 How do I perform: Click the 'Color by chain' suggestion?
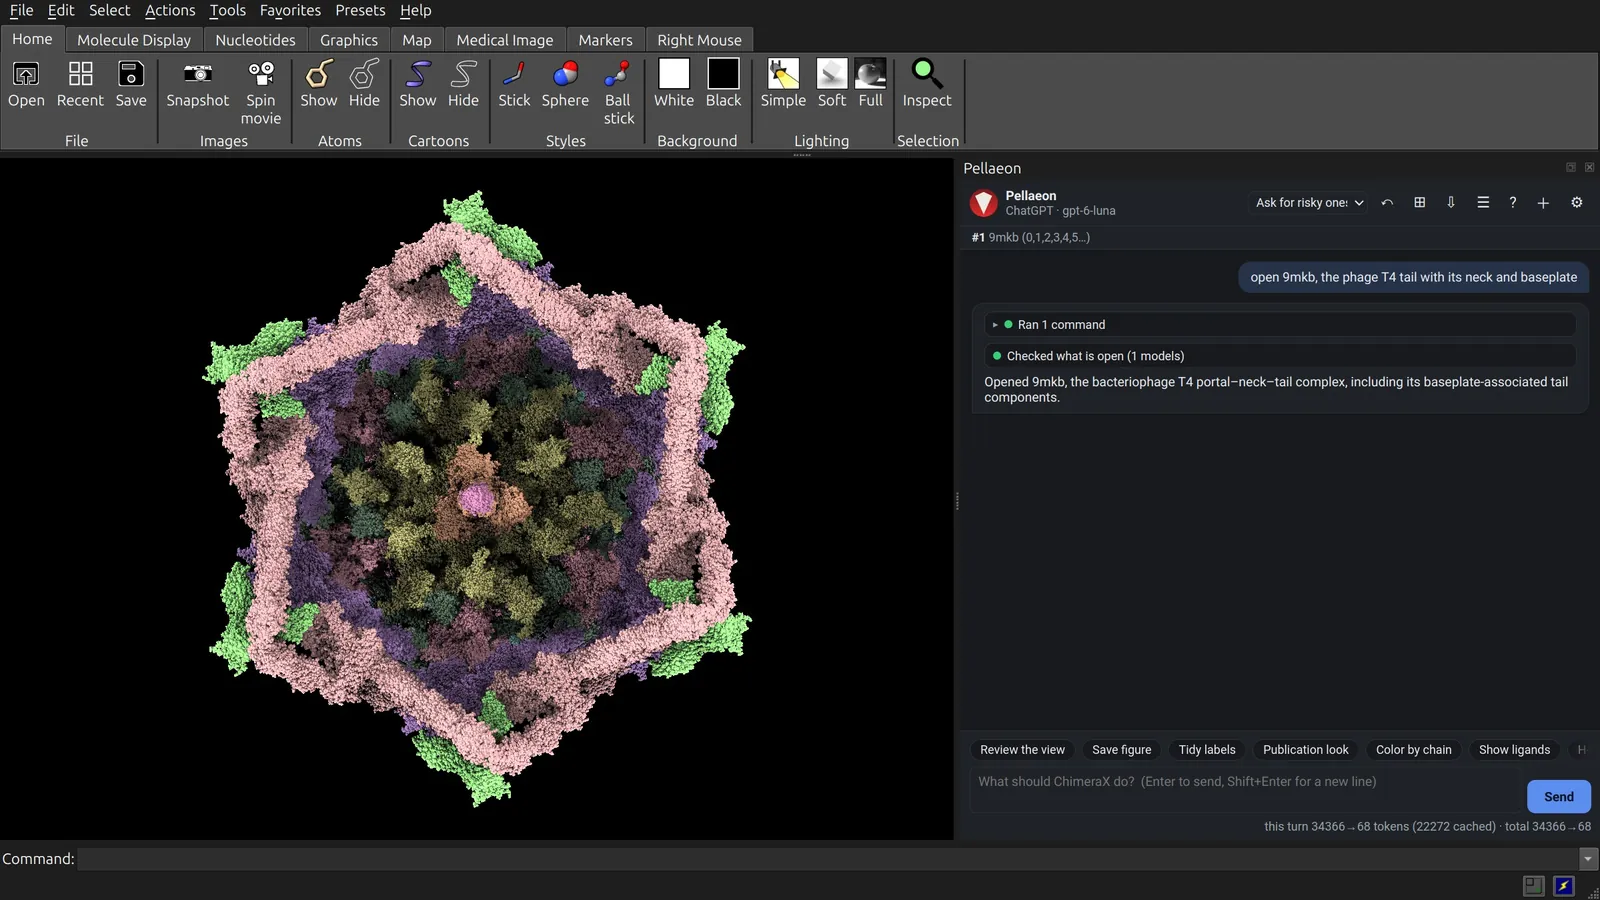[x=1413, y=750]
